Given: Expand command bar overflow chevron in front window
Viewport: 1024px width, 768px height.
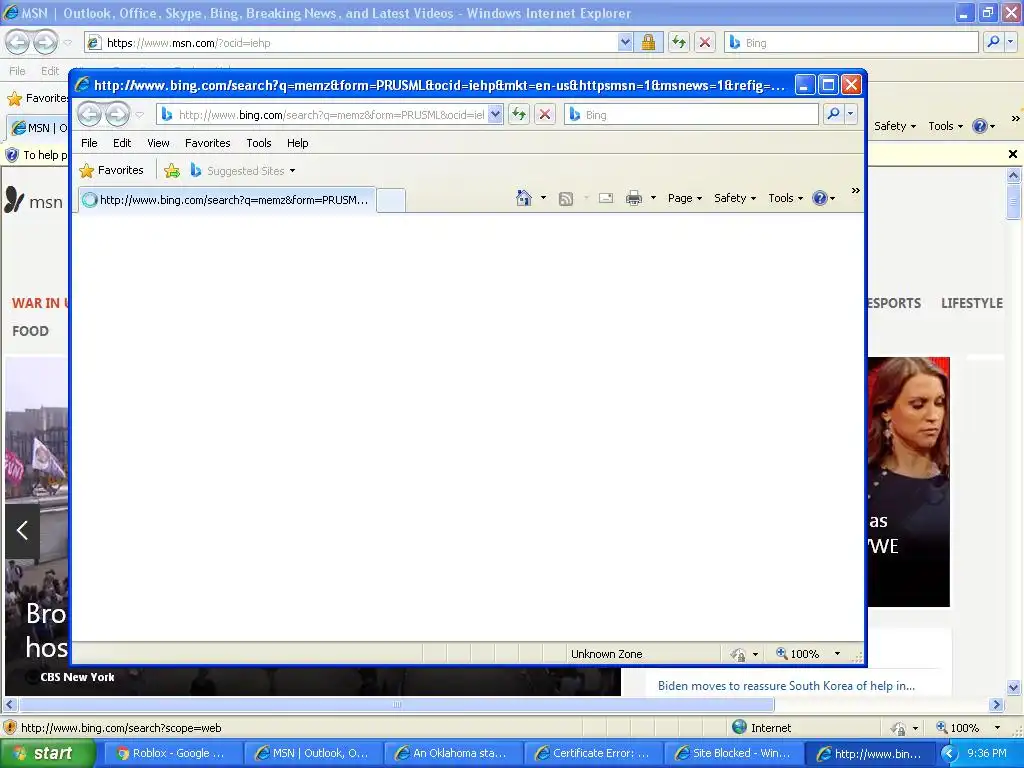Looking at the screenshot, I should pyautogui.click(x=856, y=191).
